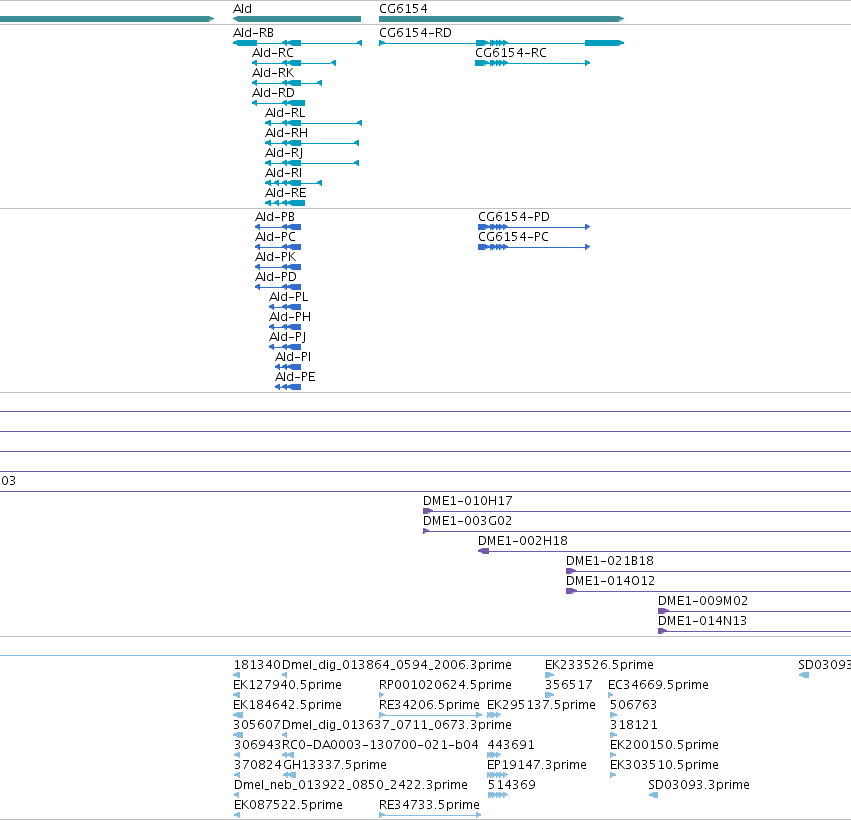Click the DME1-009M02 clone label

702,601
